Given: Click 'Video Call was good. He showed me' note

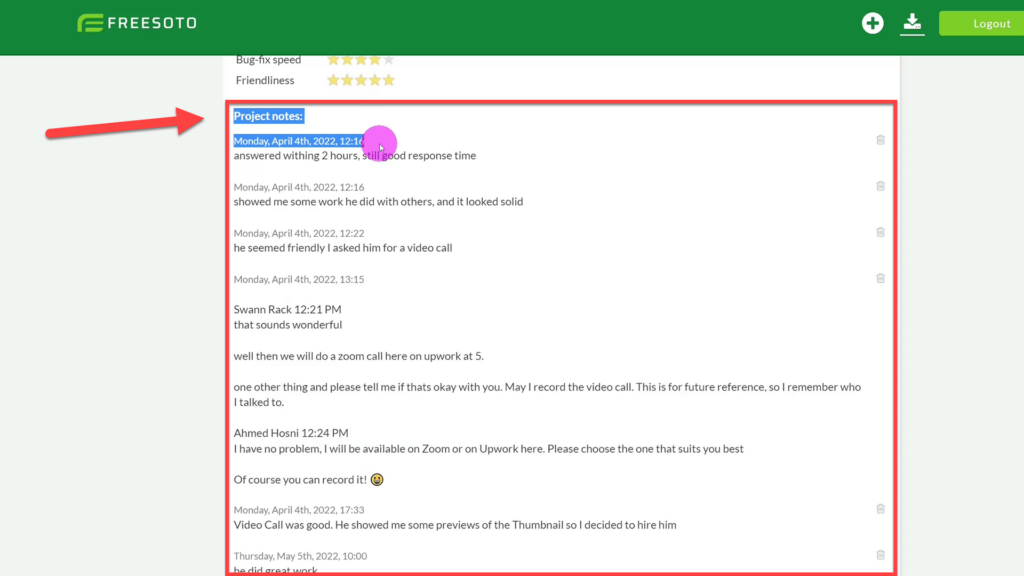Looking at the screenshot, I should 455,524.
